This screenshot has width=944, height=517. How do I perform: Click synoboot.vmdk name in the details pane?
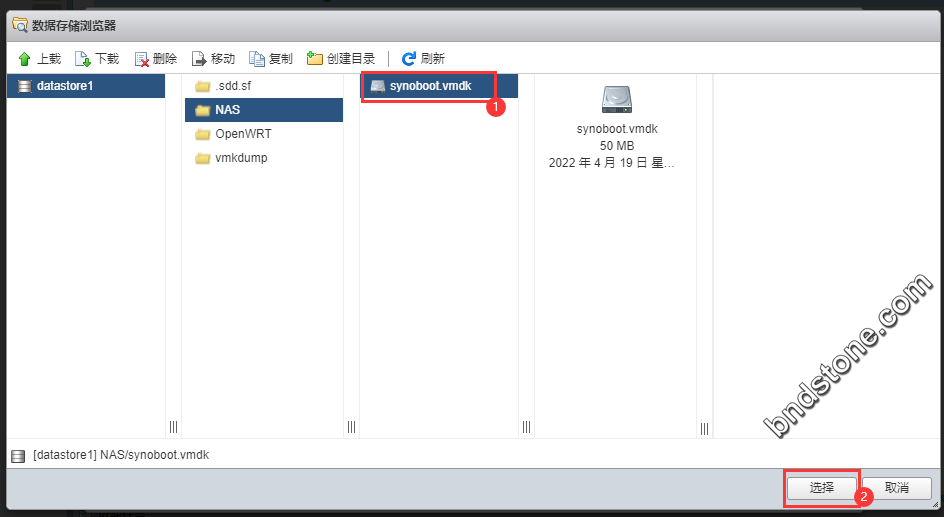click(x=617, y=129)
